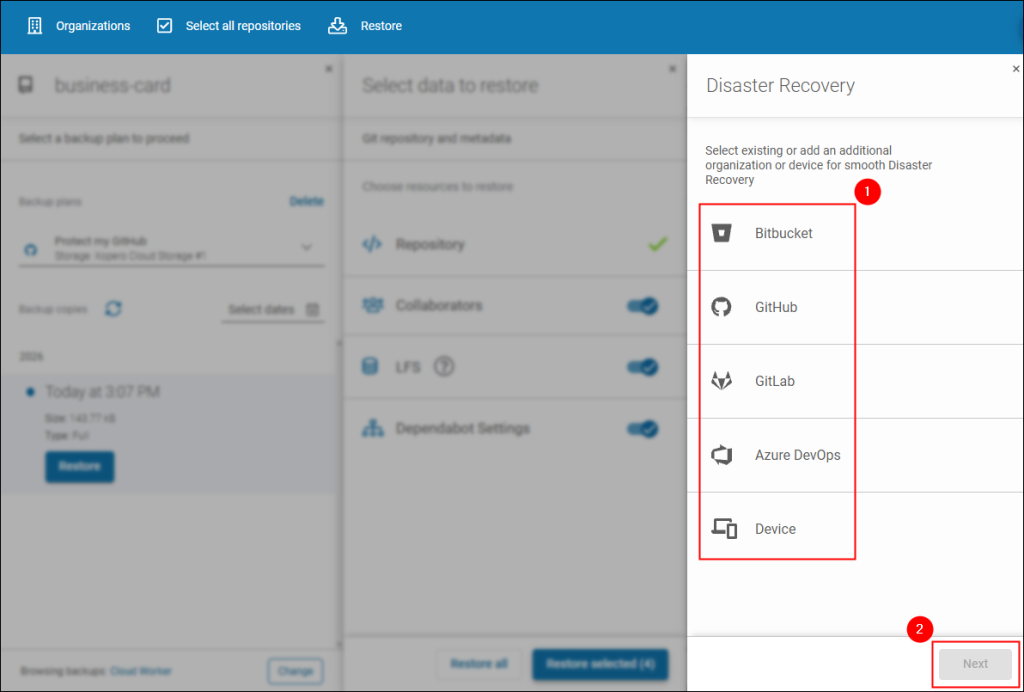Open Restore from the top bar
The image size is (1024, 692).
point(381,26)
